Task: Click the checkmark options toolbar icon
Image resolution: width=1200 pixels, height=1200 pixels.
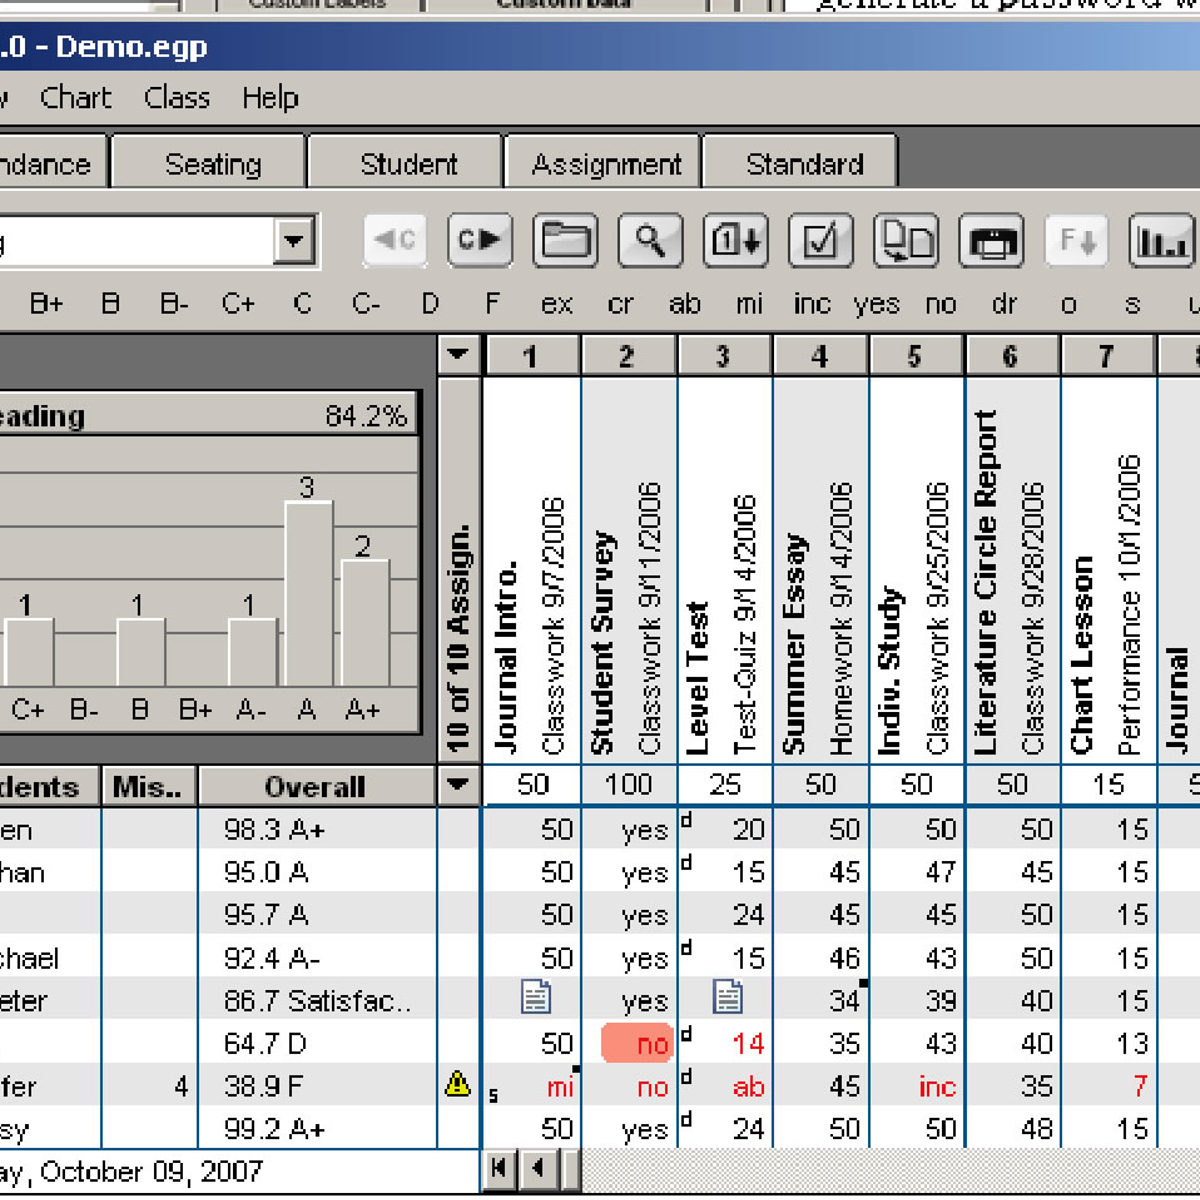Action: click(822, 240)
